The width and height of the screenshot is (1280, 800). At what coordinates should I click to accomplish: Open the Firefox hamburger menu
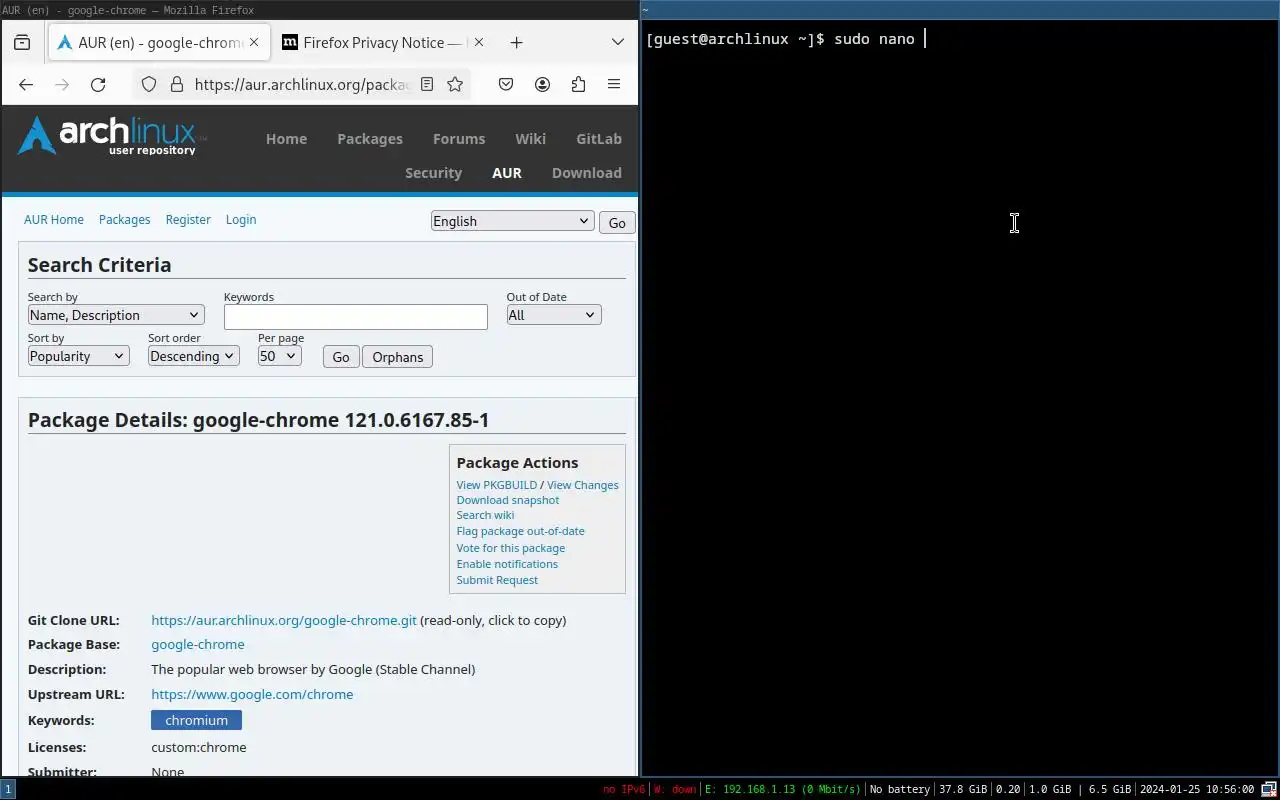[x=614, y=85]
